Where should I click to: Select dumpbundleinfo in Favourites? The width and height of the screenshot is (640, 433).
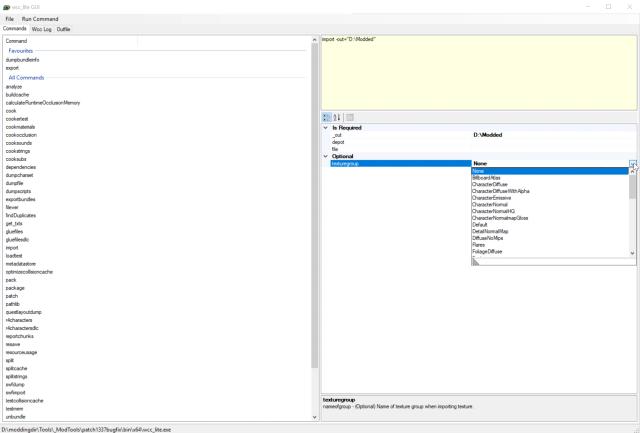(x=22, y=60)
